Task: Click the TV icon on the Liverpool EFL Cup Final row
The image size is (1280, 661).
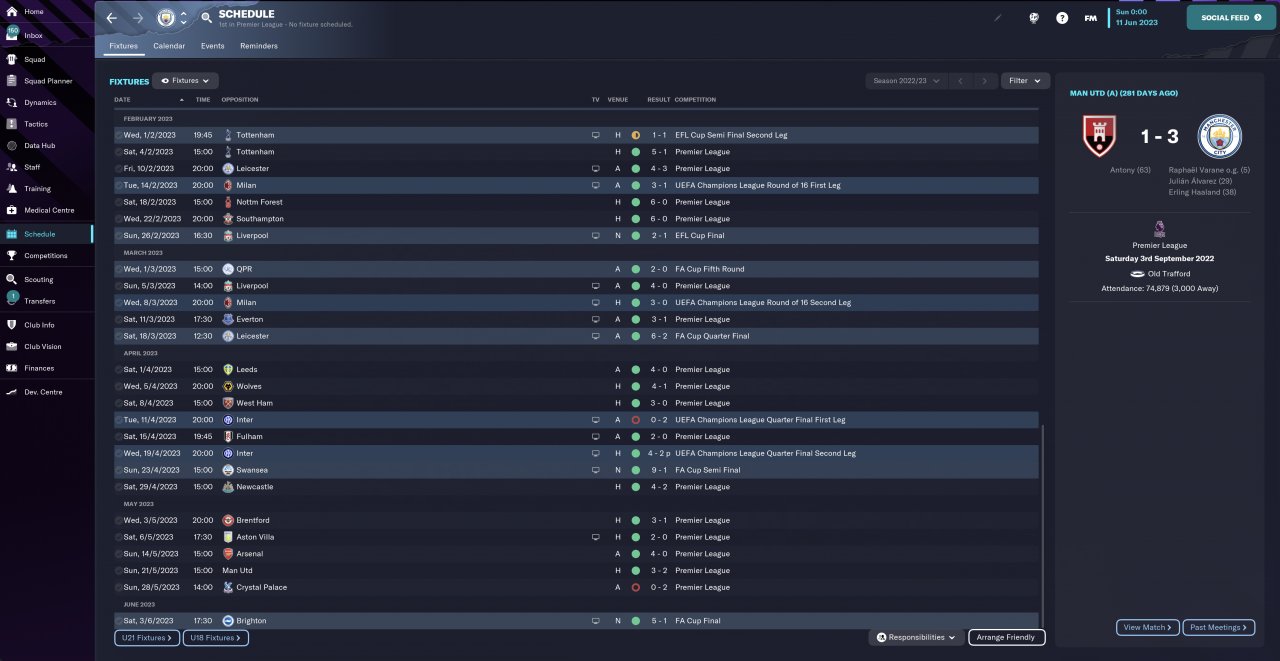Action: pos(595,235)
